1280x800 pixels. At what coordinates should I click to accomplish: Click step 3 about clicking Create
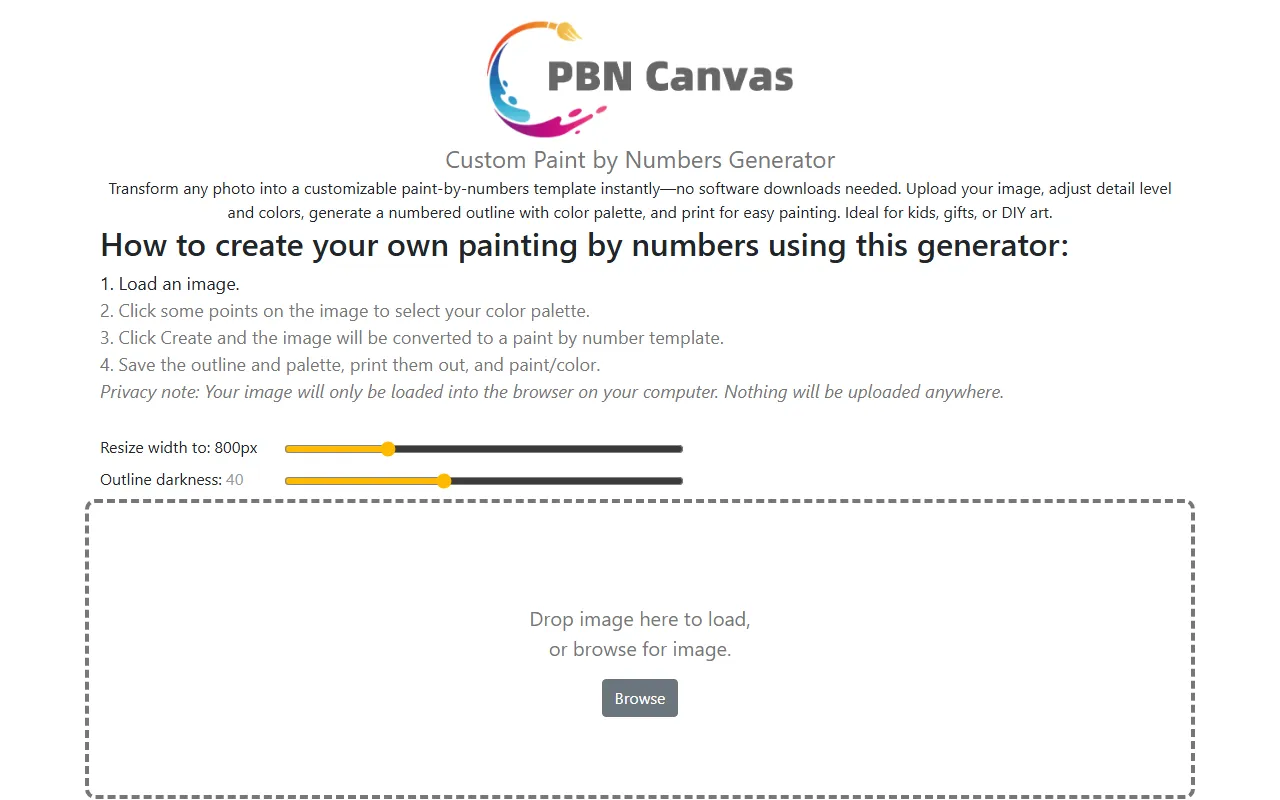click(x=411, y=338)
